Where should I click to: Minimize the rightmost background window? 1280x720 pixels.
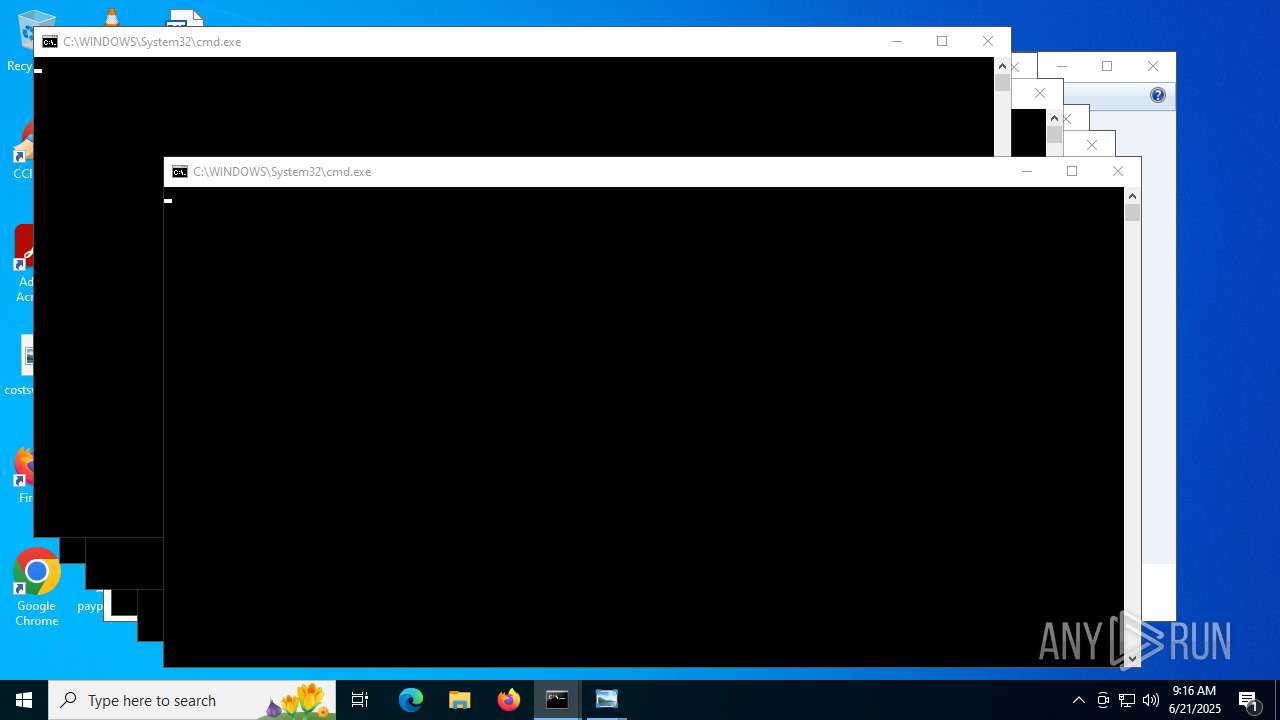(1061, 66)
